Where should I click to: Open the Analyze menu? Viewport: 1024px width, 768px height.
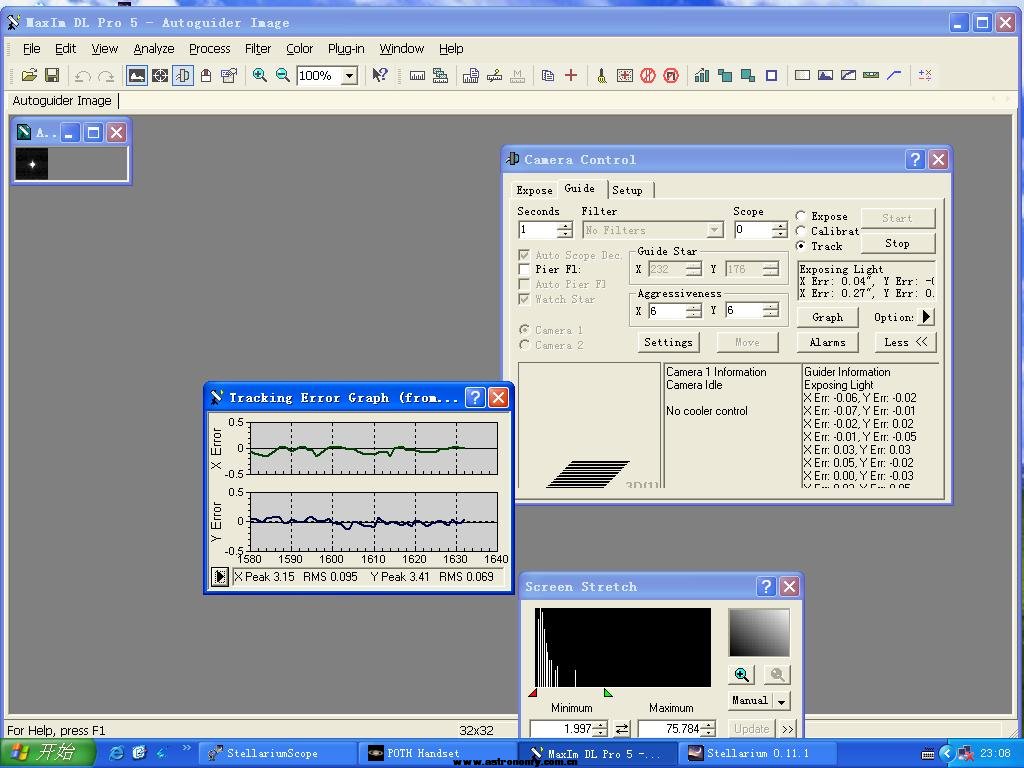pos(153,48)
